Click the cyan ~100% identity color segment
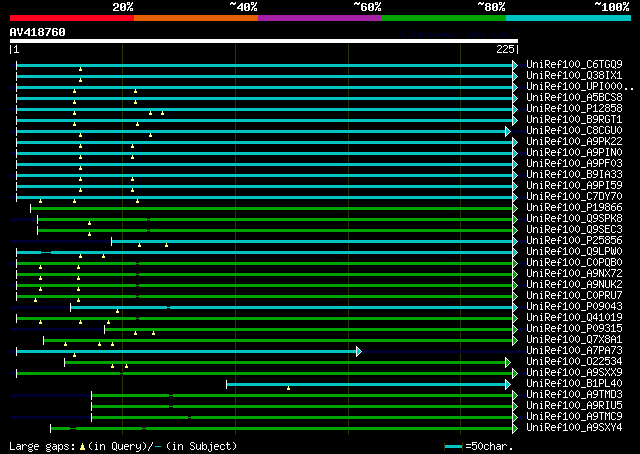640x454 pixels. pos(568,18)
